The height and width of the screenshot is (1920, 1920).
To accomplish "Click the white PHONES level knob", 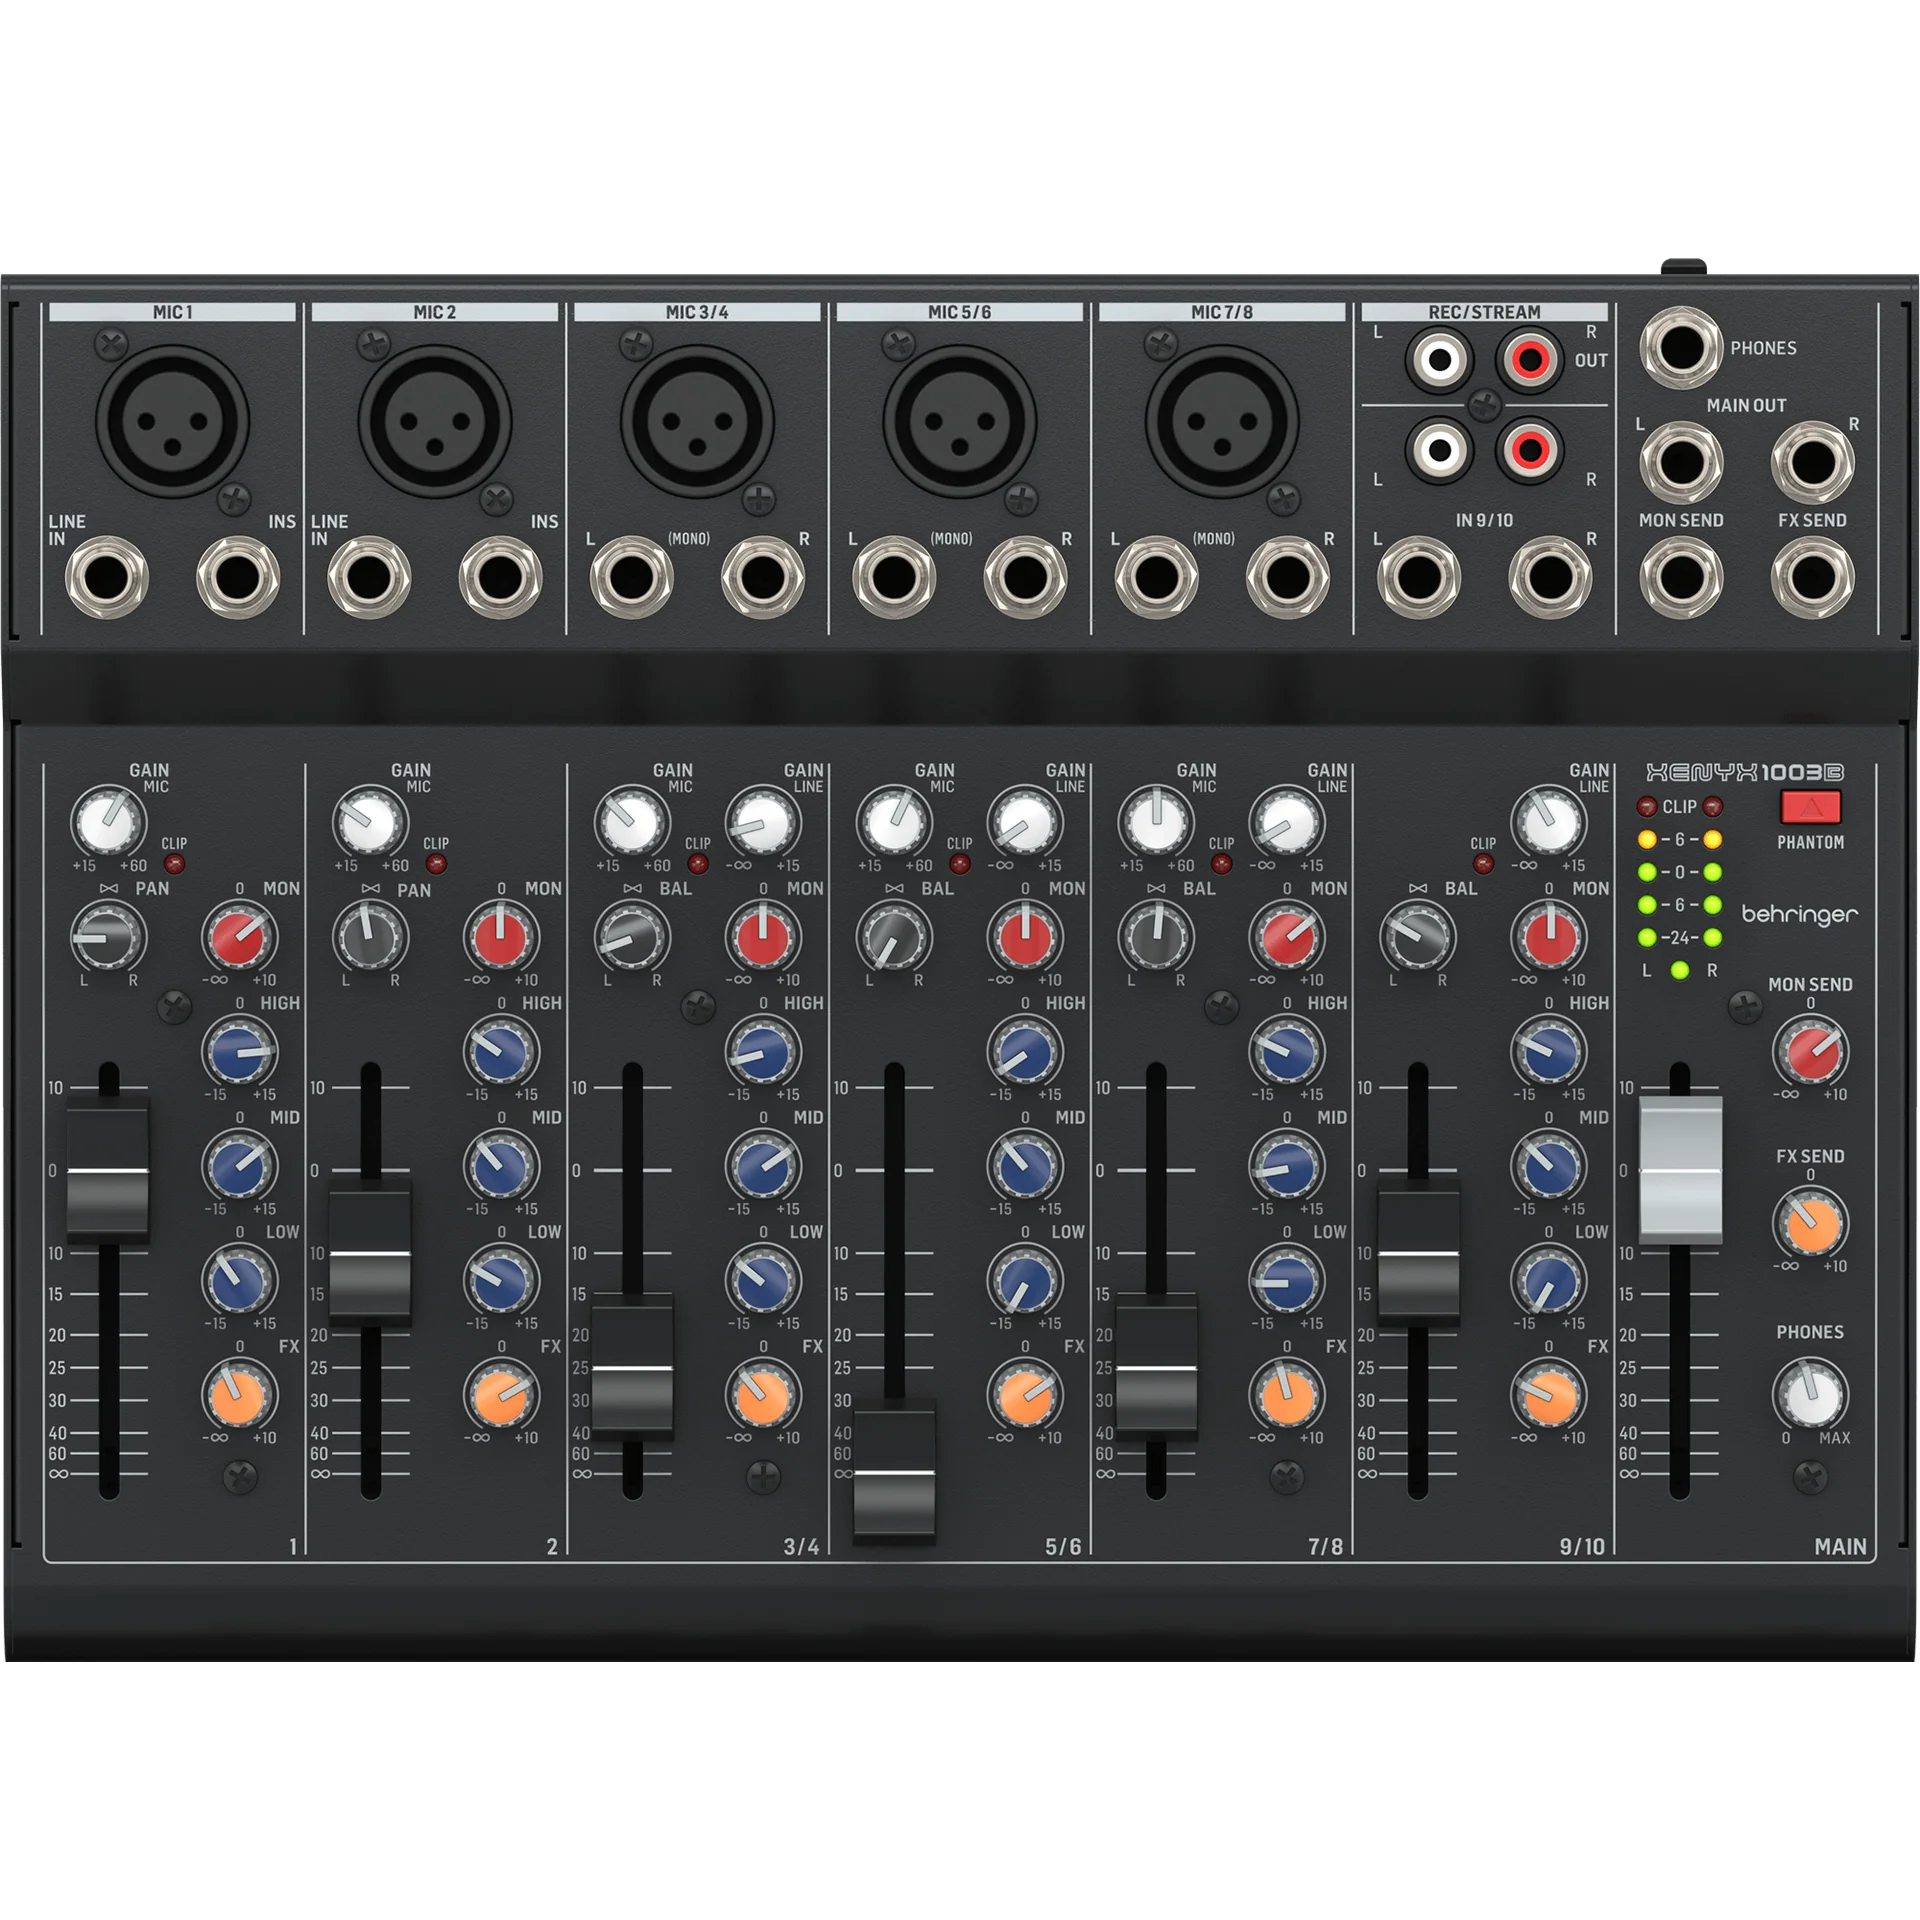I will (x=1811, y=1395).
